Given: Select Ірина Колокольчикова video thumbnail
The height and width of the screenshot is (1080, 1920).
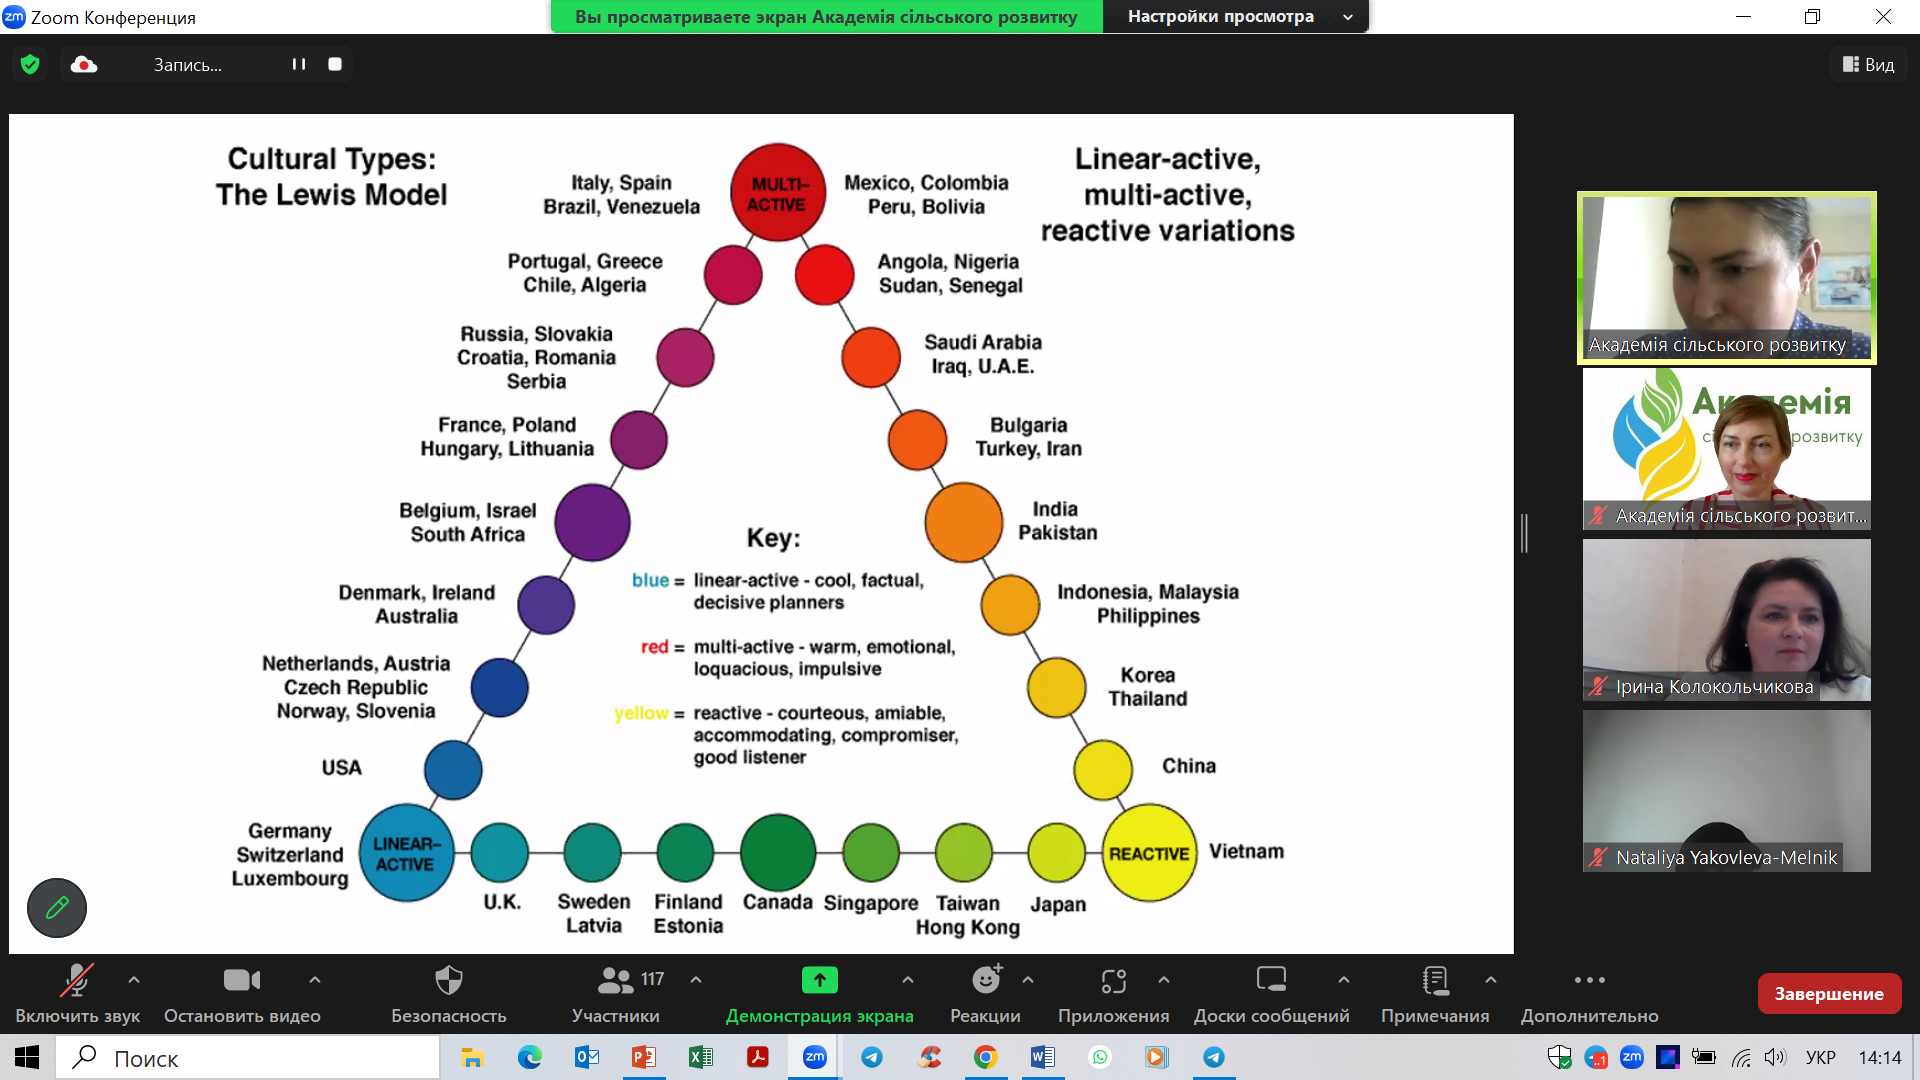Looking at the screenshot, I should (x=1726, y=620).
